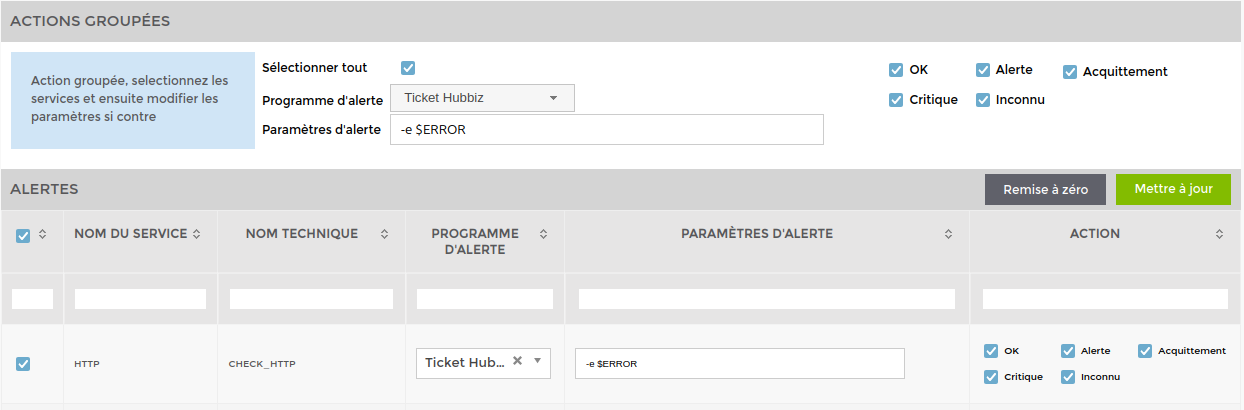Image resolution: width=1244 pixels, height=410 pixels.
Task: Sort by Paramètres d'alerte column arrows
Action: [949, 234]
